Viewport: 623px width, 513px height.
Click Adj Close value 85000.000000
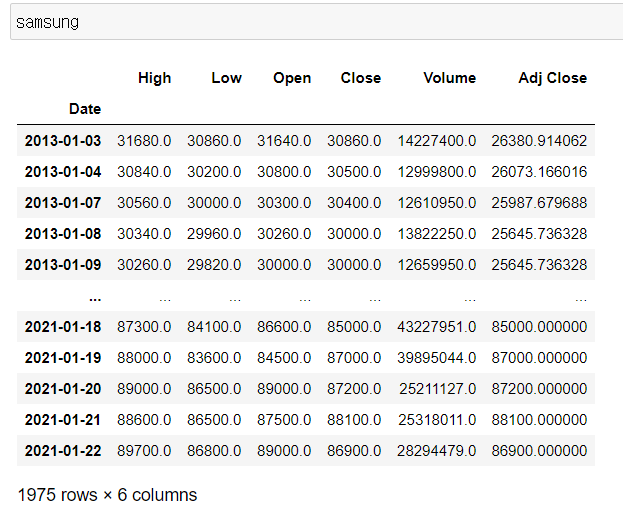coord(539,327)
